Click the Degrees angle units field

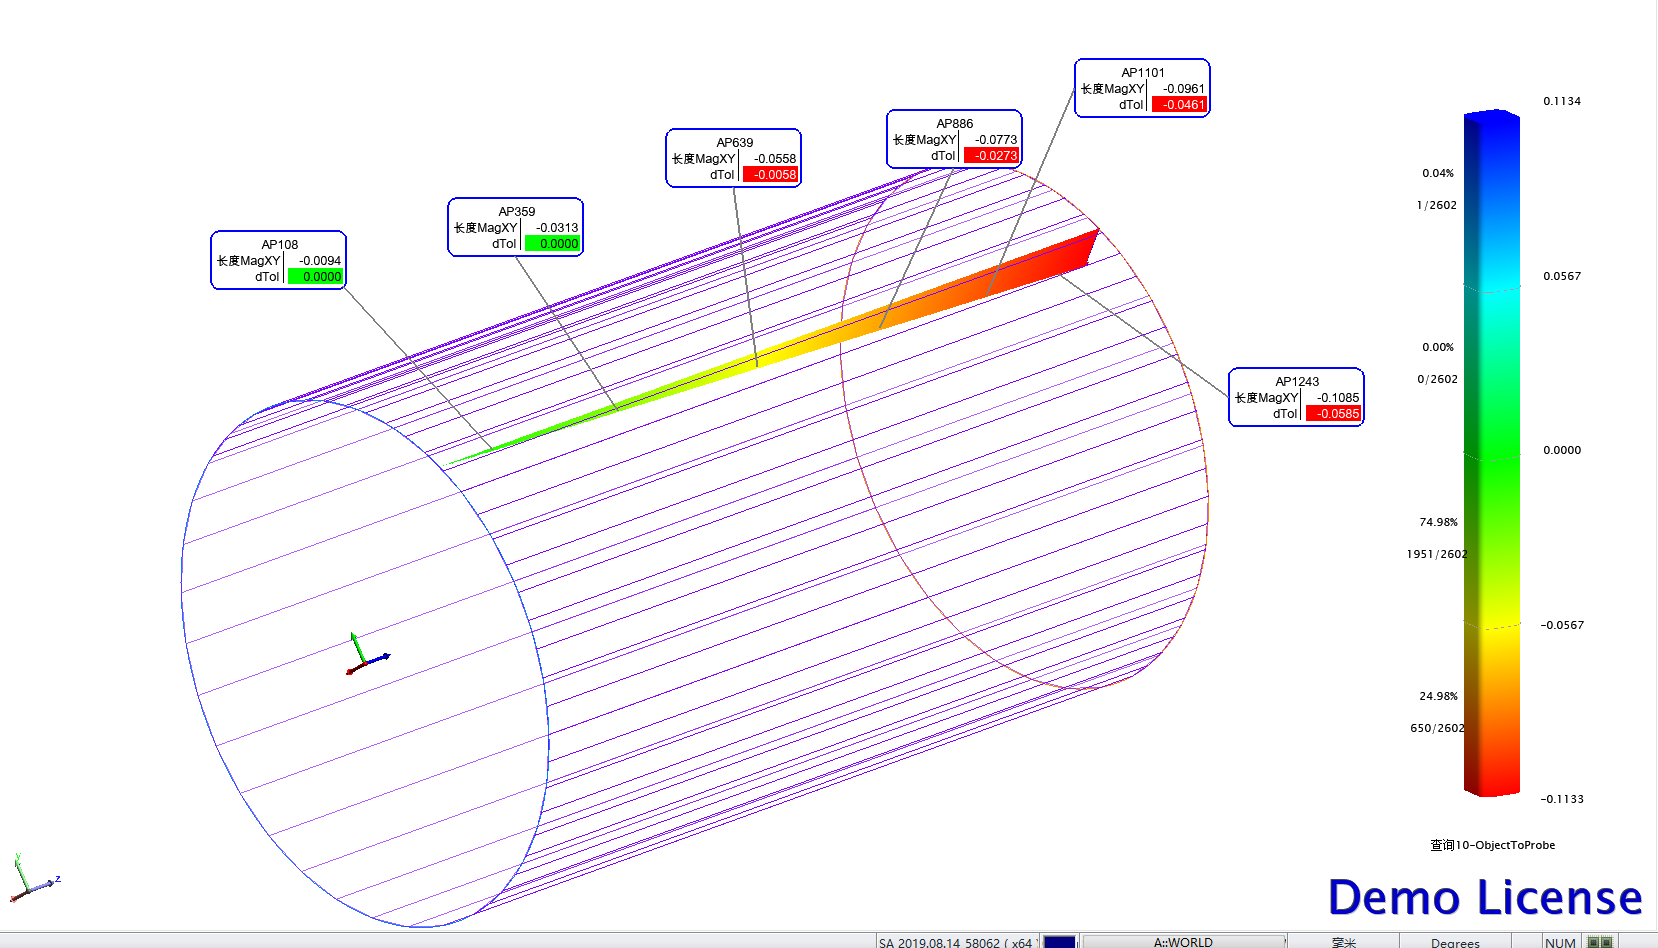[1454, 942]
